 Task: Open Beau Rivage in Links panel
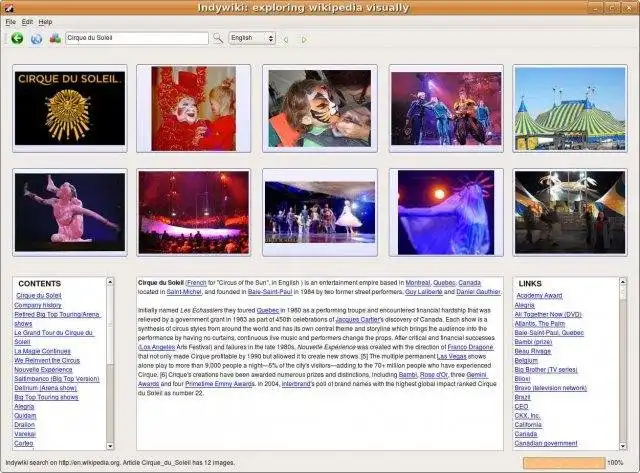click(x=533, y=351)
